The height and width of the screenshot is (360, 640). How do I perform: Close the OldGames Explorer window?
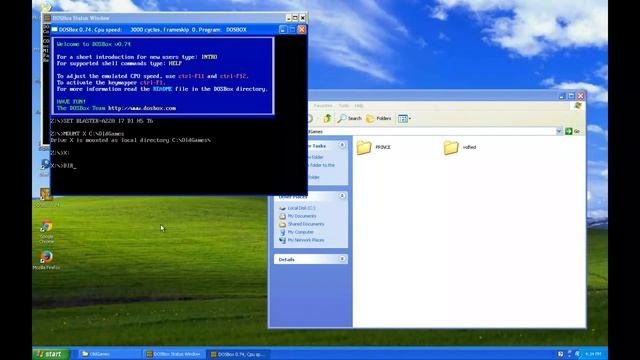pos(581,96)
